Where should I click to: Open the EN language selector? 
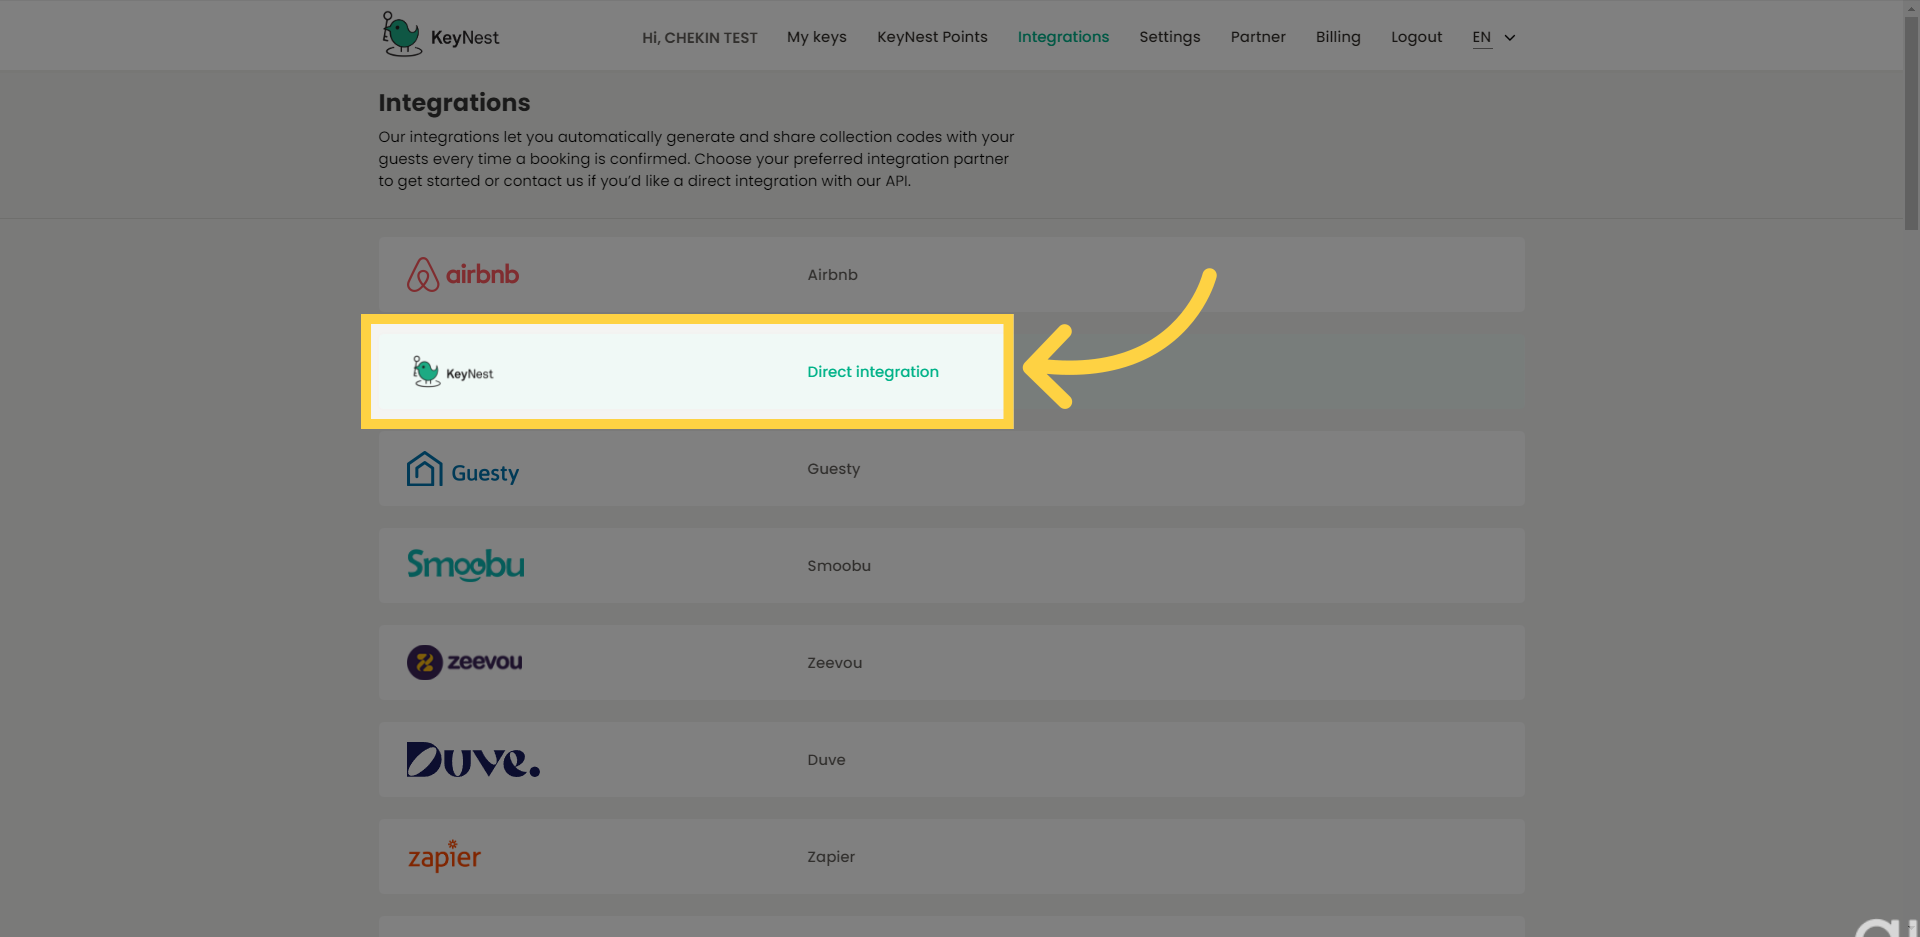tap(1481, 37)
